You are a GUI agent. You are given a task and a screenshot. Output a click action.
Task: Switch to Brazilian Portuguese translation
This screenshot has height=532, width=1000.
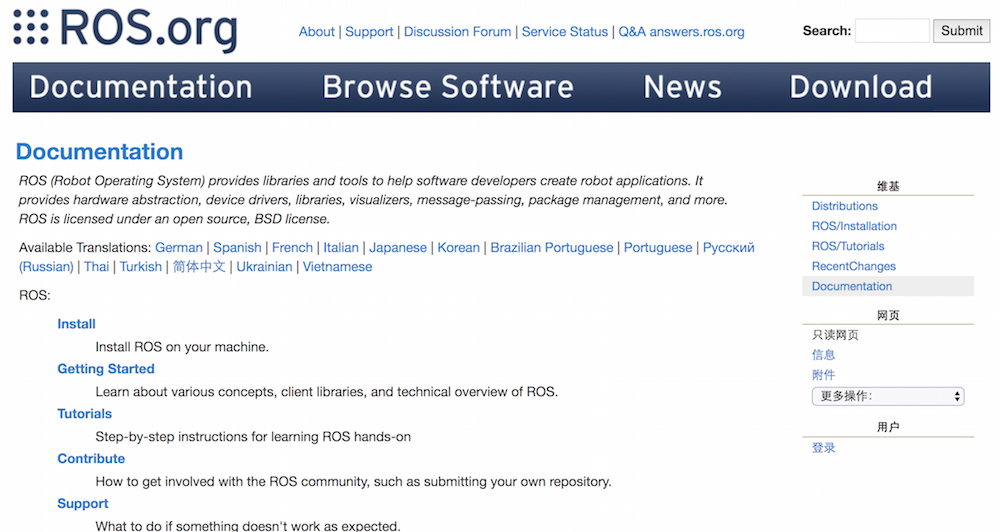[552, 248]
